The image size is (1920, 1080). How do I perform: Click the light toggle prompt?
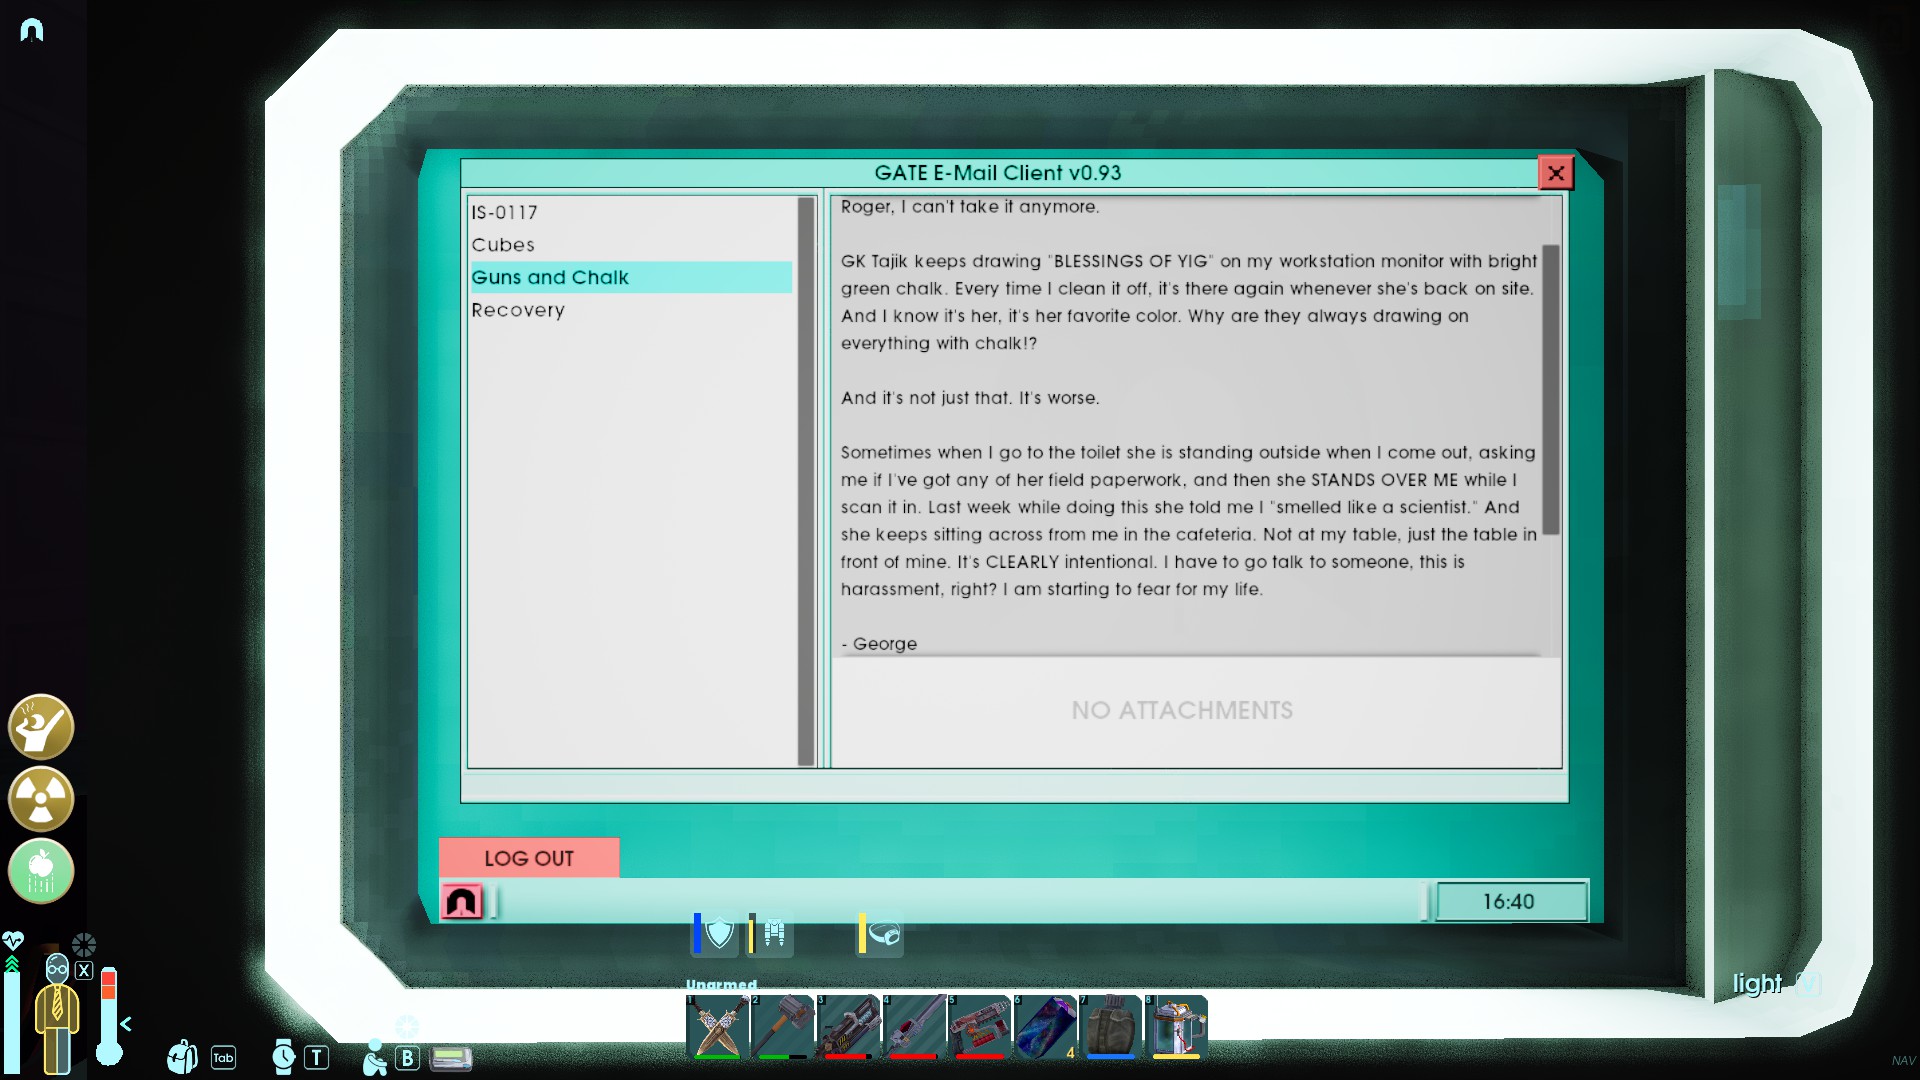point(1776,984)
